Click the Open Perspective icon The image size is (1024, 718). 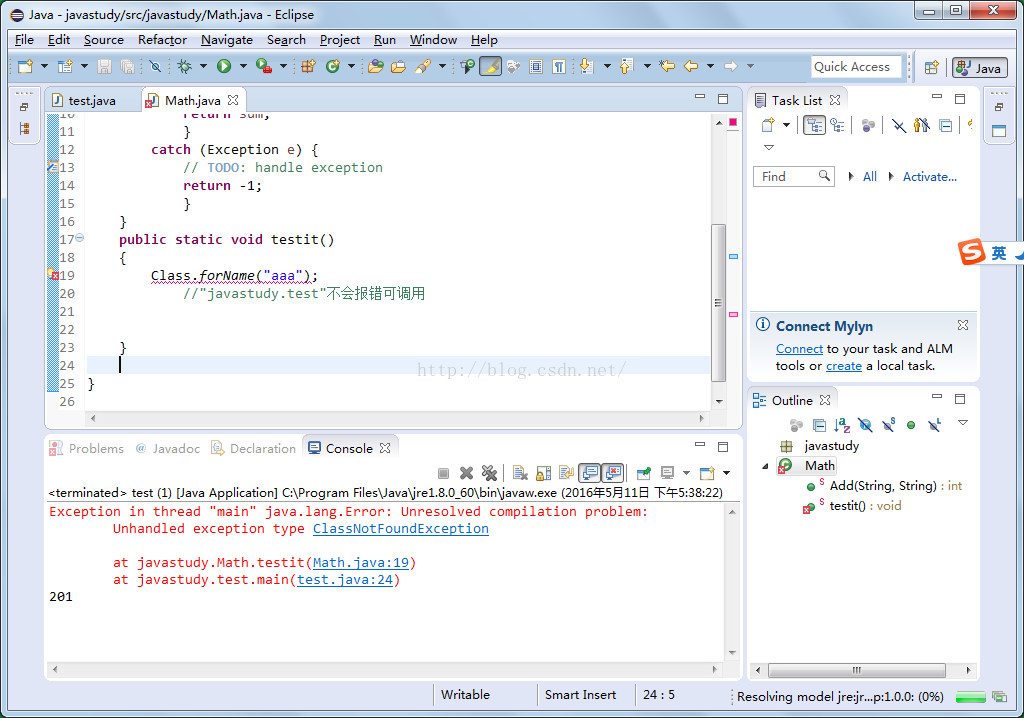[932, 67]
